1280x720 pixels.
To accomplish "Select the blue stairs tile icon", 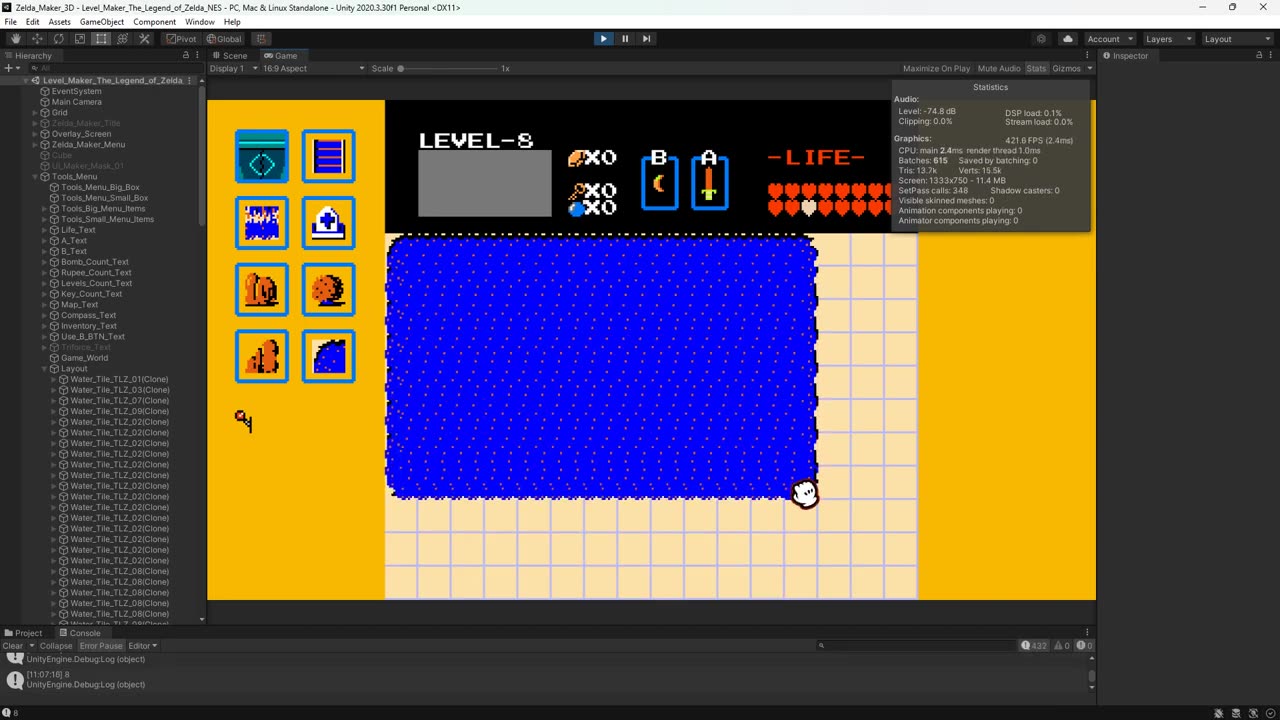I will (x=329, y=157).
